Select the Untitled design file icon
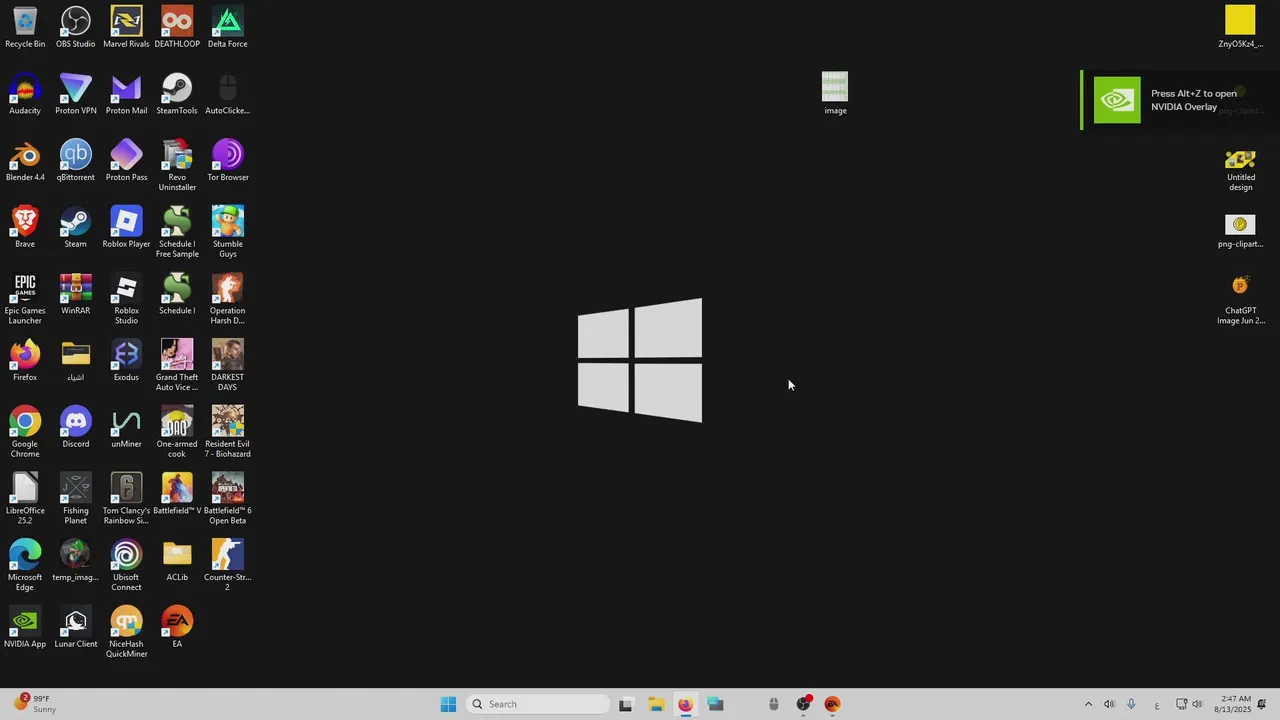 coord(1240,170)
